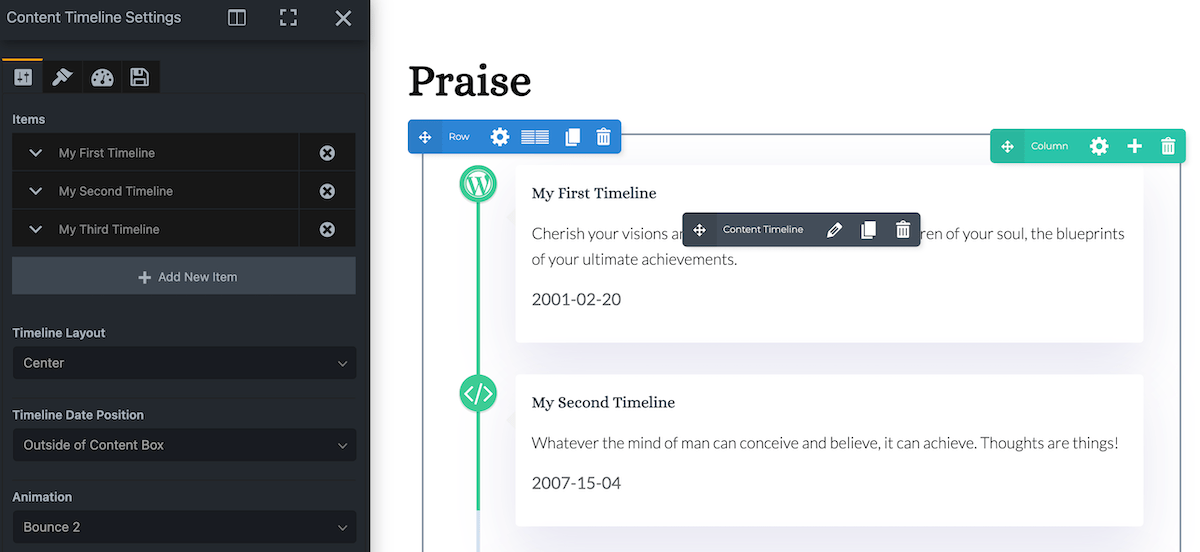Image resolution: width=1200 pixels, height=552 pixels.
Task: Open the Timeline Layout dropdown
Action: 184,363
